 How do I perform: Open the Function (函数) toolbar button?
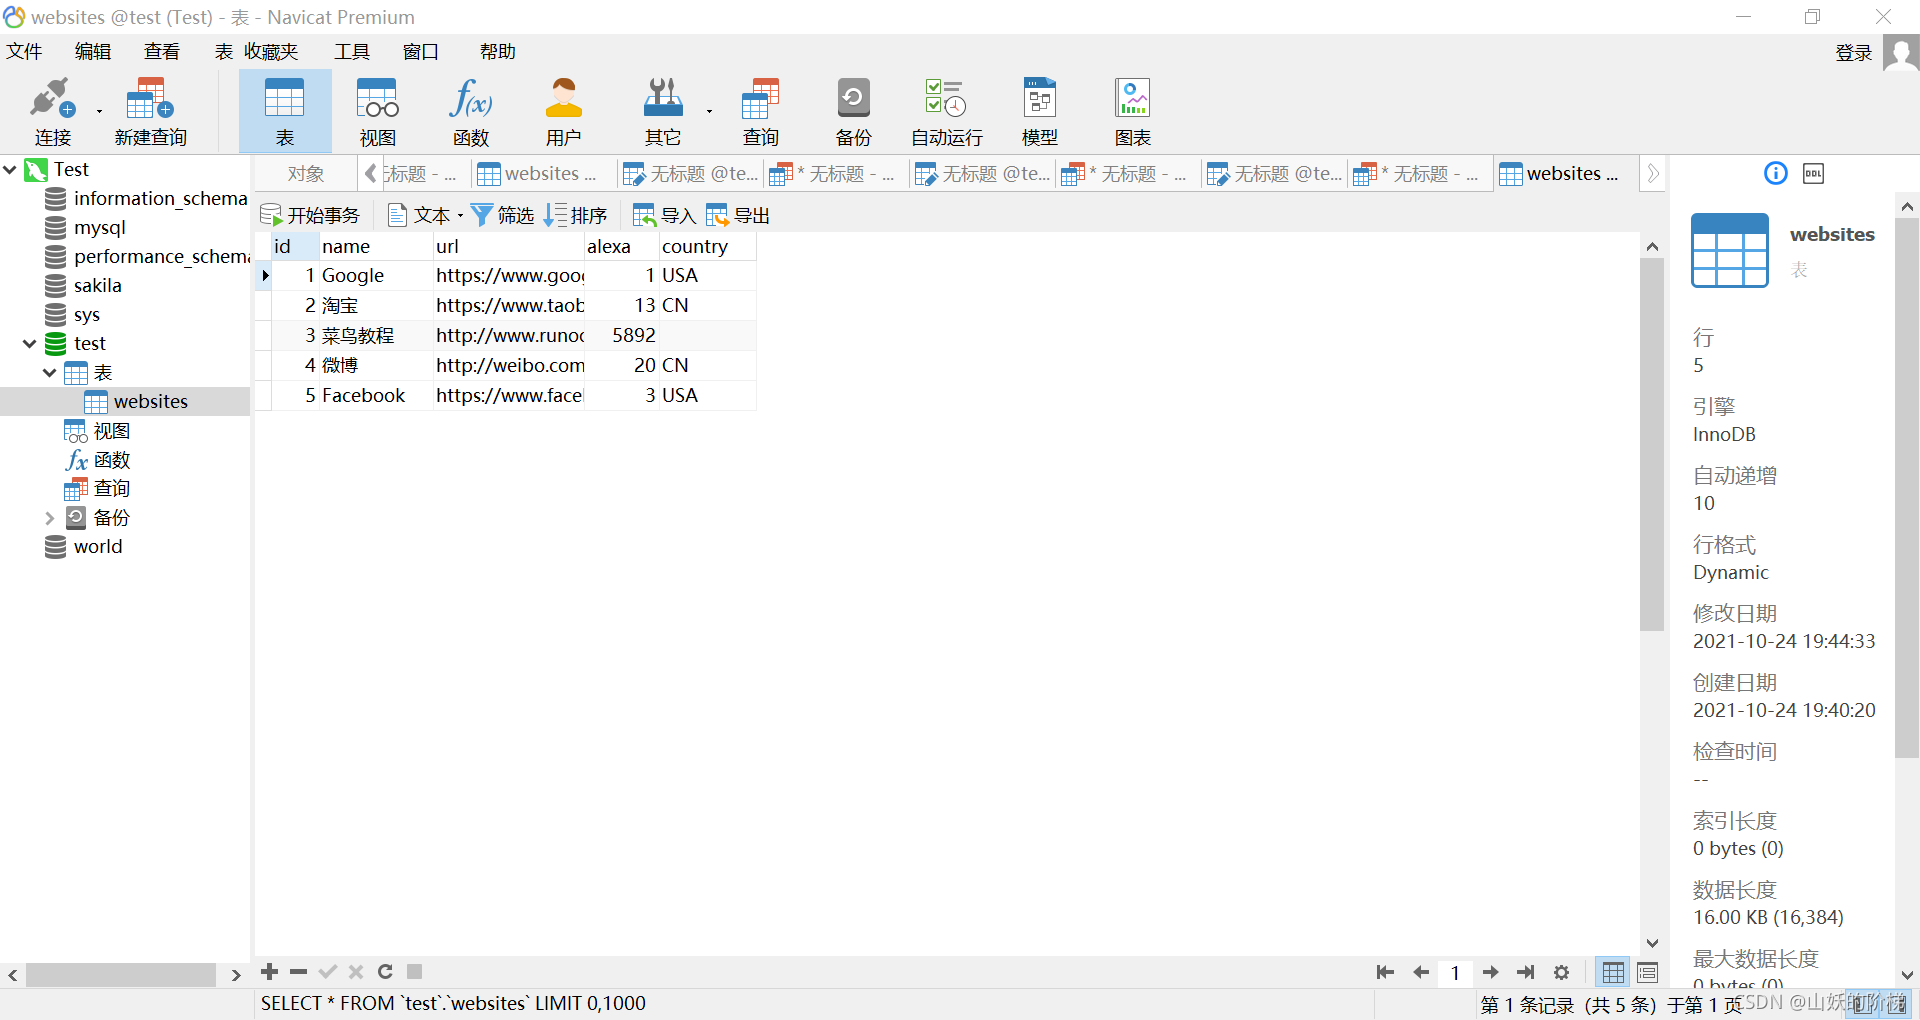[471, 111]
